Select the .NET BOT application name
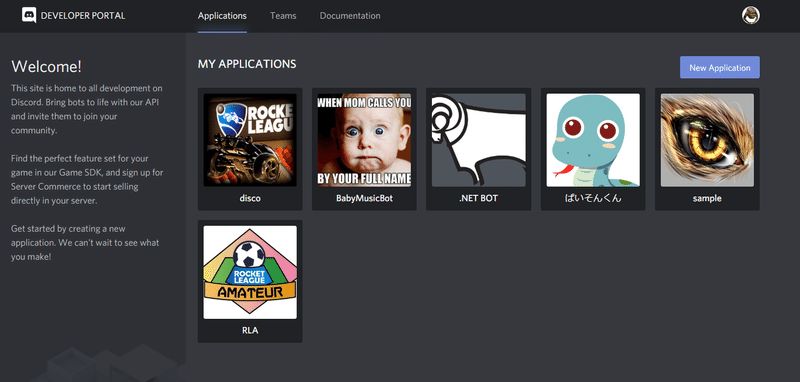 (x=479, y=198)
